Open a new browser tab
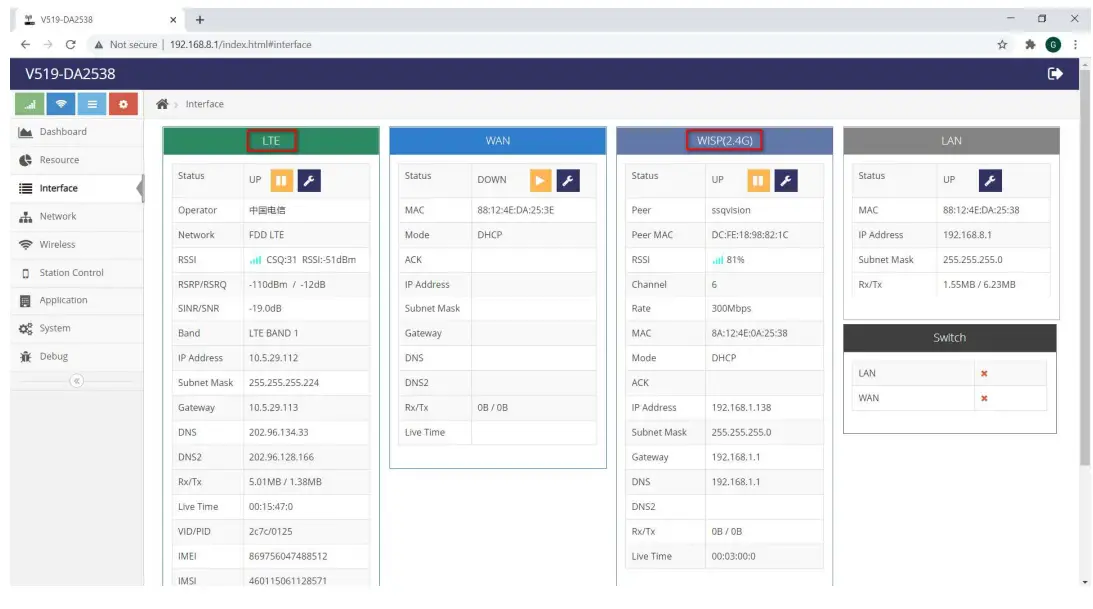This screenshot has width=1093, height=609. (200, 20)
